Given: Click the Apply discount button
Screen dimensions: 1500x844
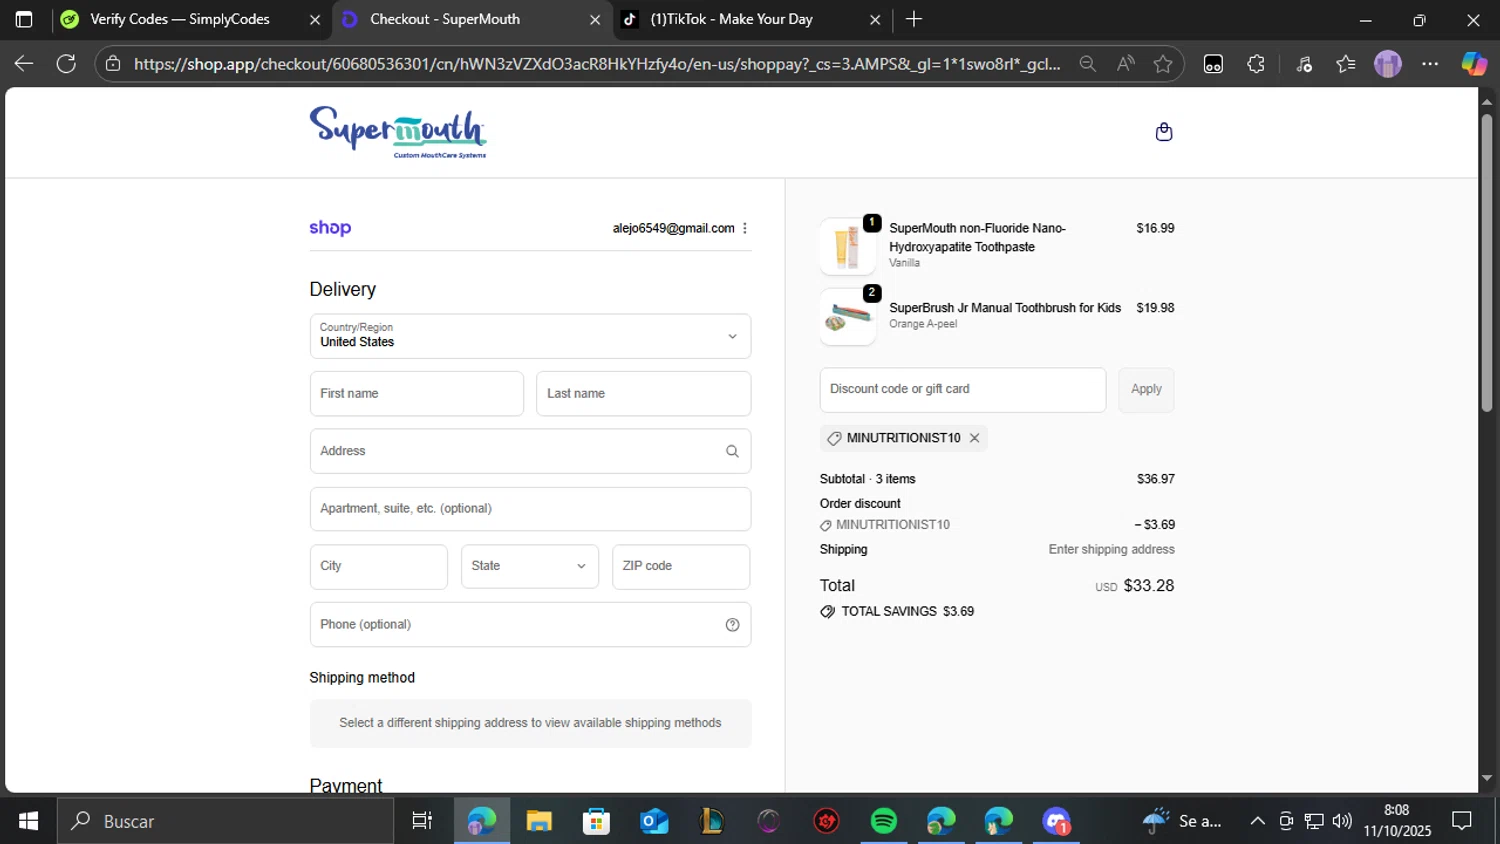Looking at the screenshot, I should click(x=1146, y=390).
